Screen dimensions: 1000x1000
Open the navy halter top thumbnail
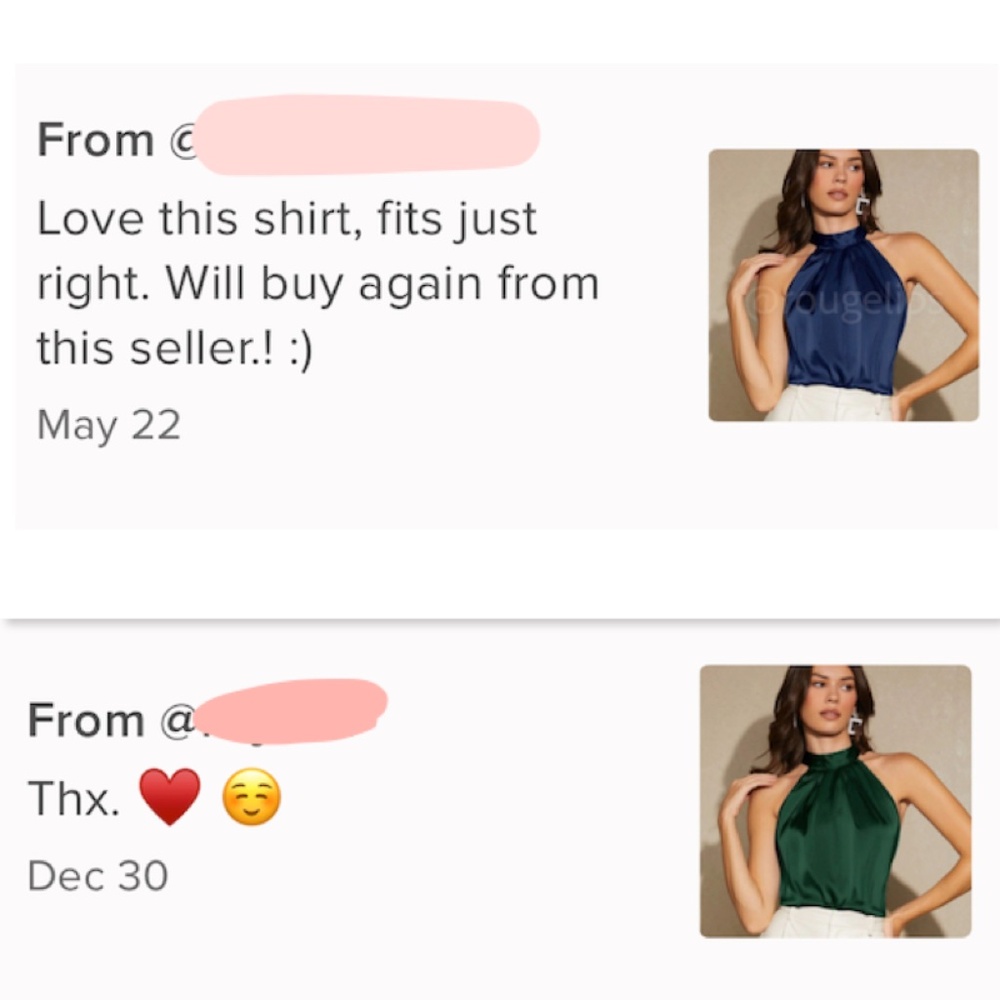(845, 285)
